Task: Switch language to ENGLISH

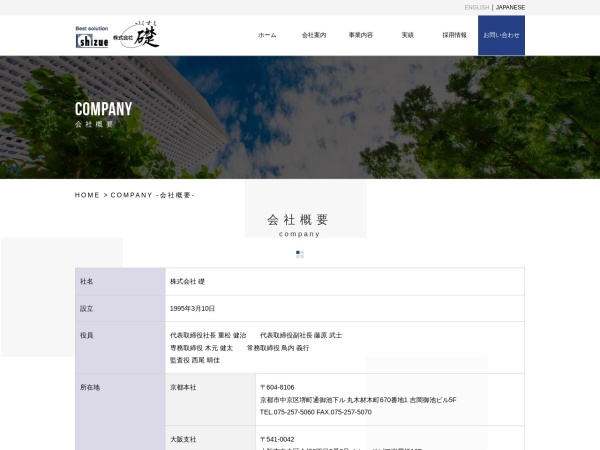Action: point(477,7)
